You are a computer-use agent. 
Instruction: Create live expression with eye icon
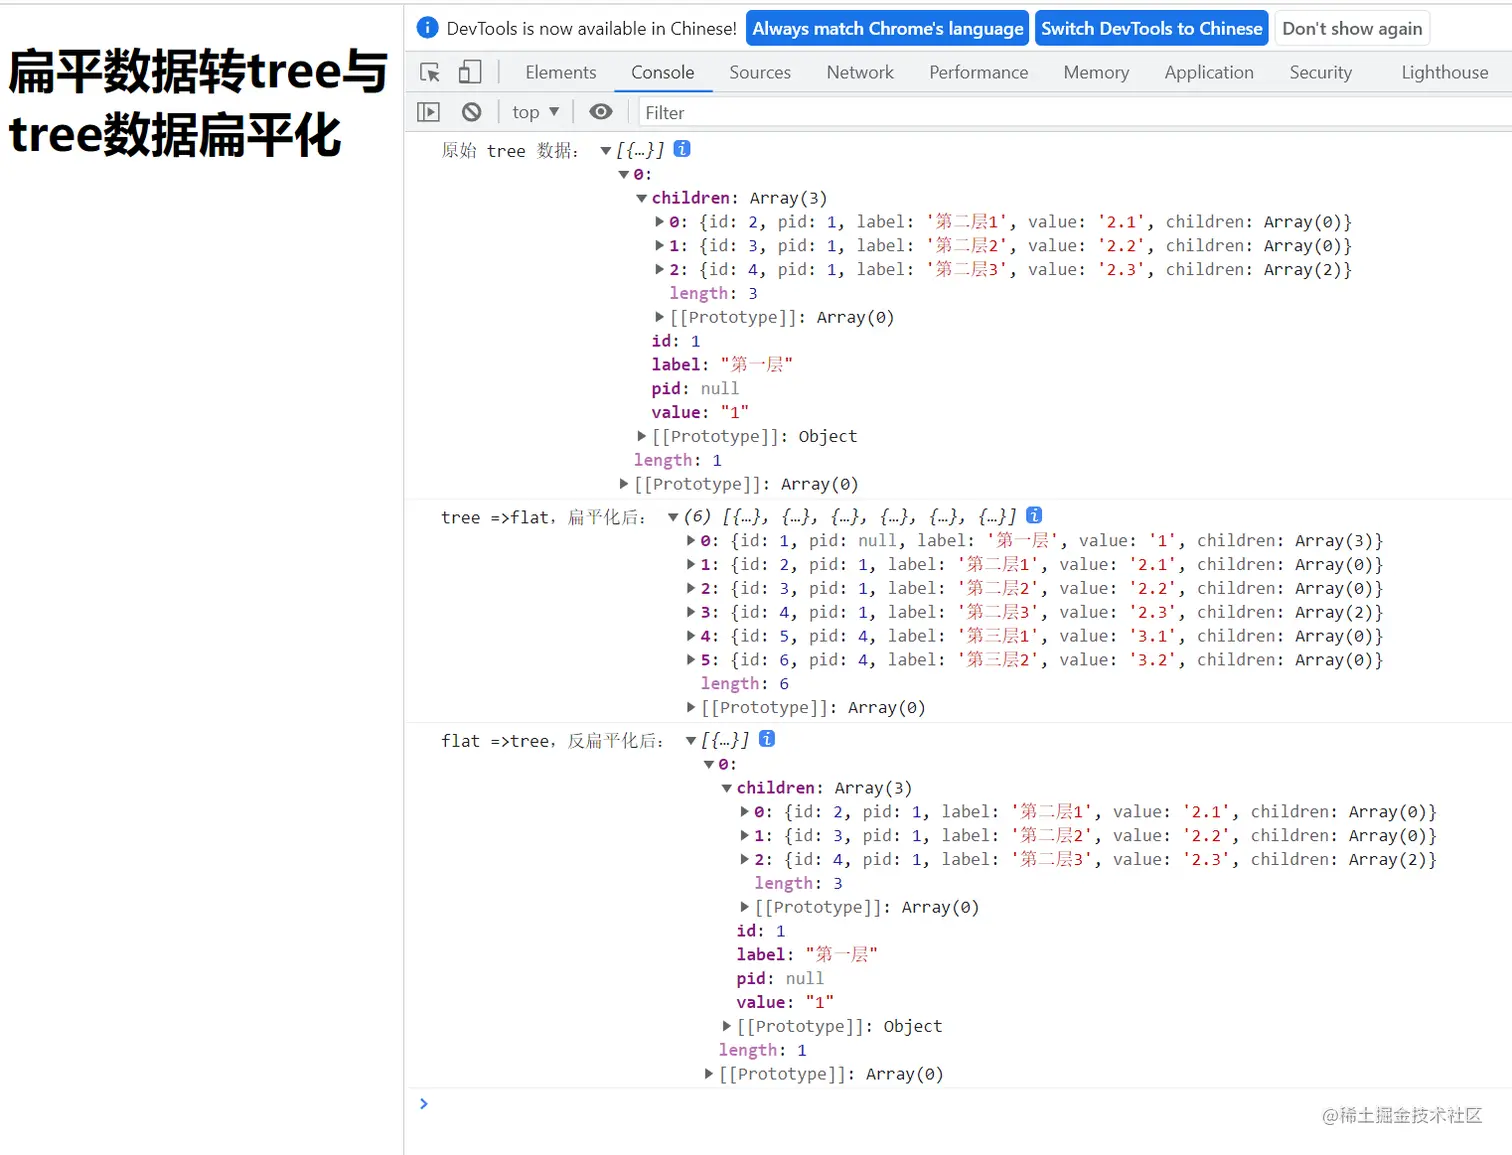coord(601,112)
